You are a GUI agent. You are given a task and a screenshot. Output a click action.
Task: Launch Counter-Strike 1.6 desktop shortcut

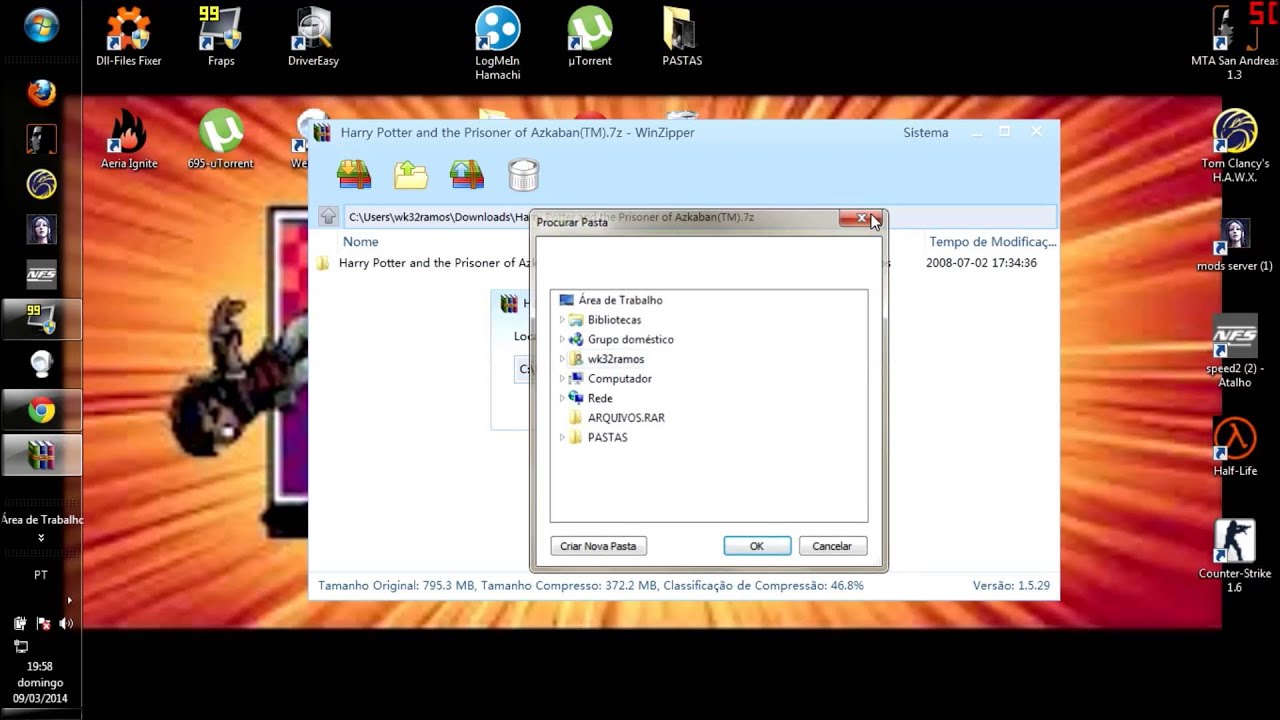pos(1235,557)
